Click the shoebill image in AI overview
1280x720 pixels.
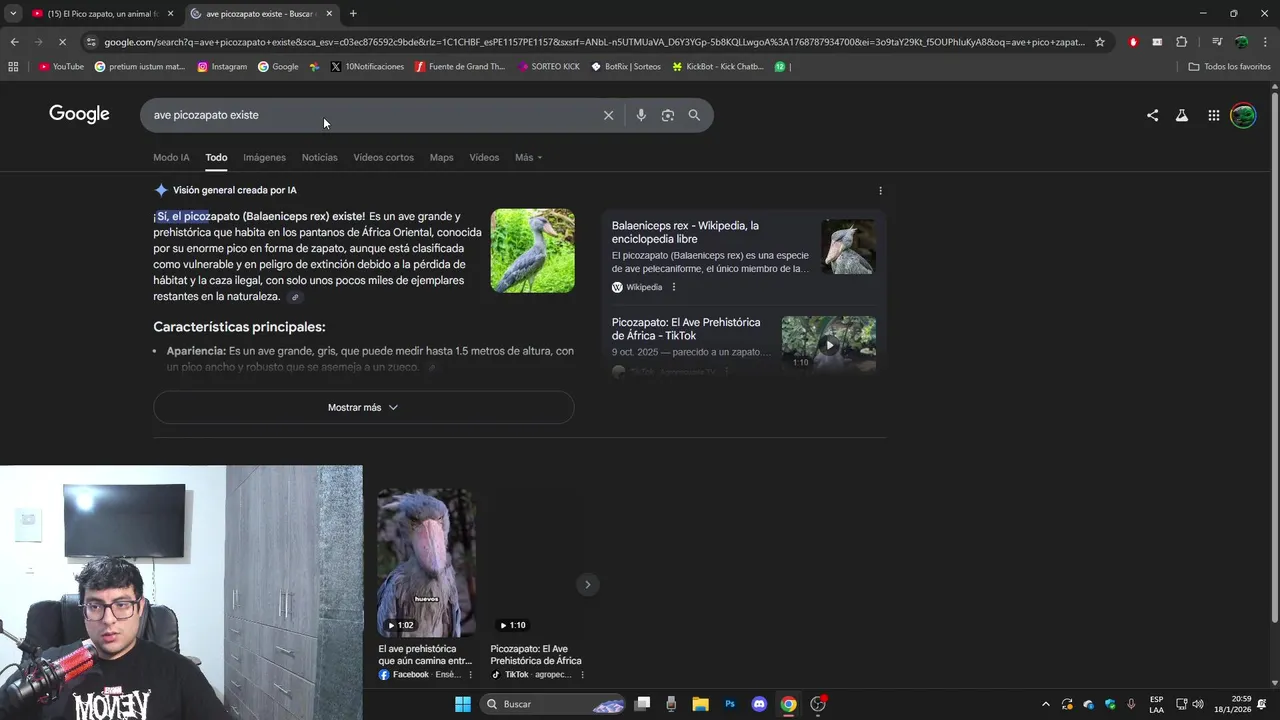[532, 251]
